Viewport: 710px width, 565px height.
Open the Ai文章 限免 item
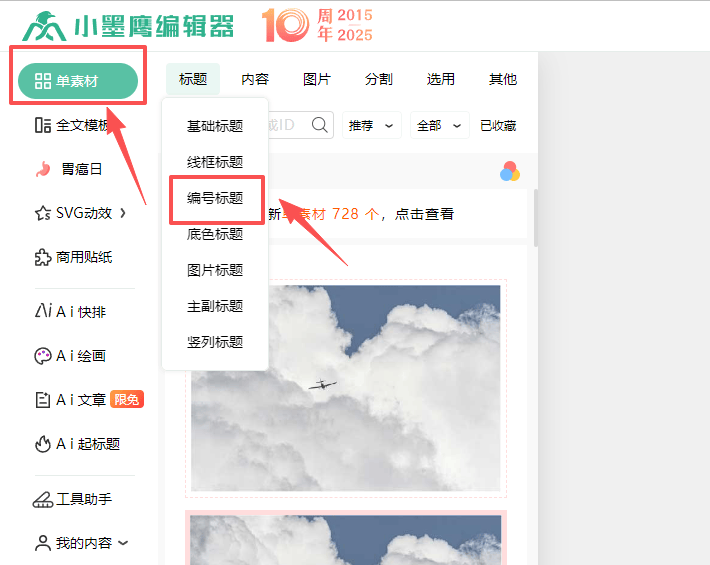(x=88, y=400)
